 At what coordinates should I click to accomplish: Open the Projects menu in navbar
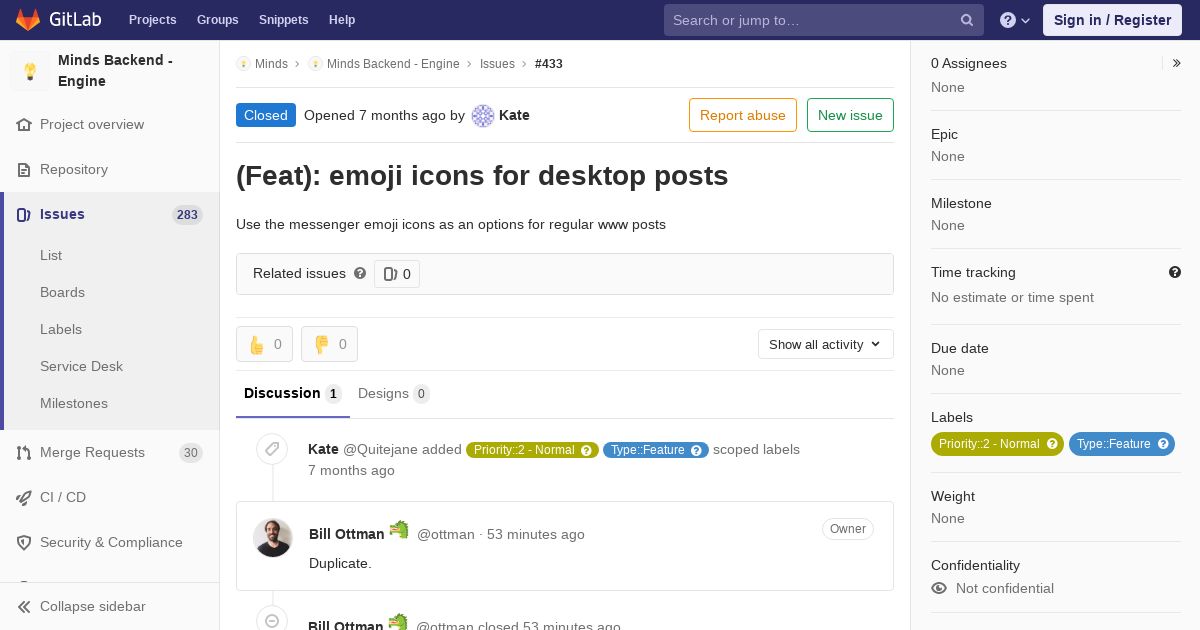click(153, 20)
